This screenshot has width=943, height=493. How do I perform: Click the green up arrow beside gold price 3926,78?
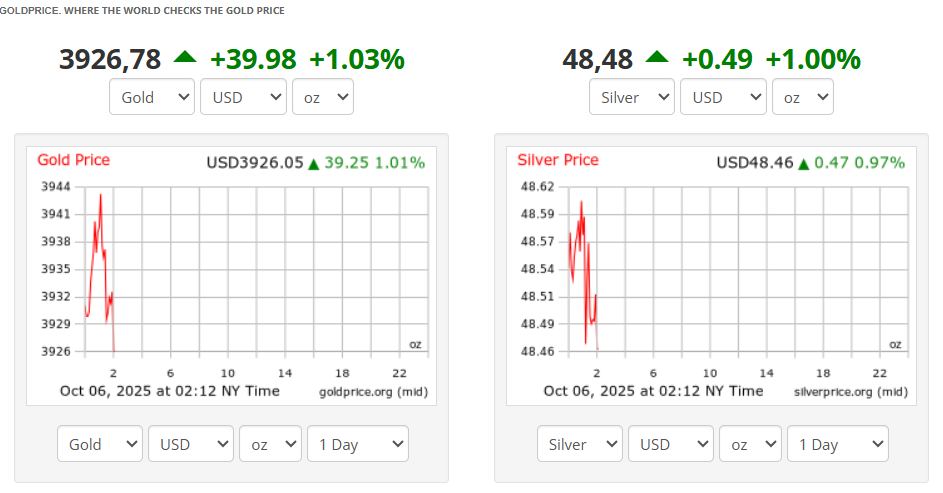click(185, 57)
